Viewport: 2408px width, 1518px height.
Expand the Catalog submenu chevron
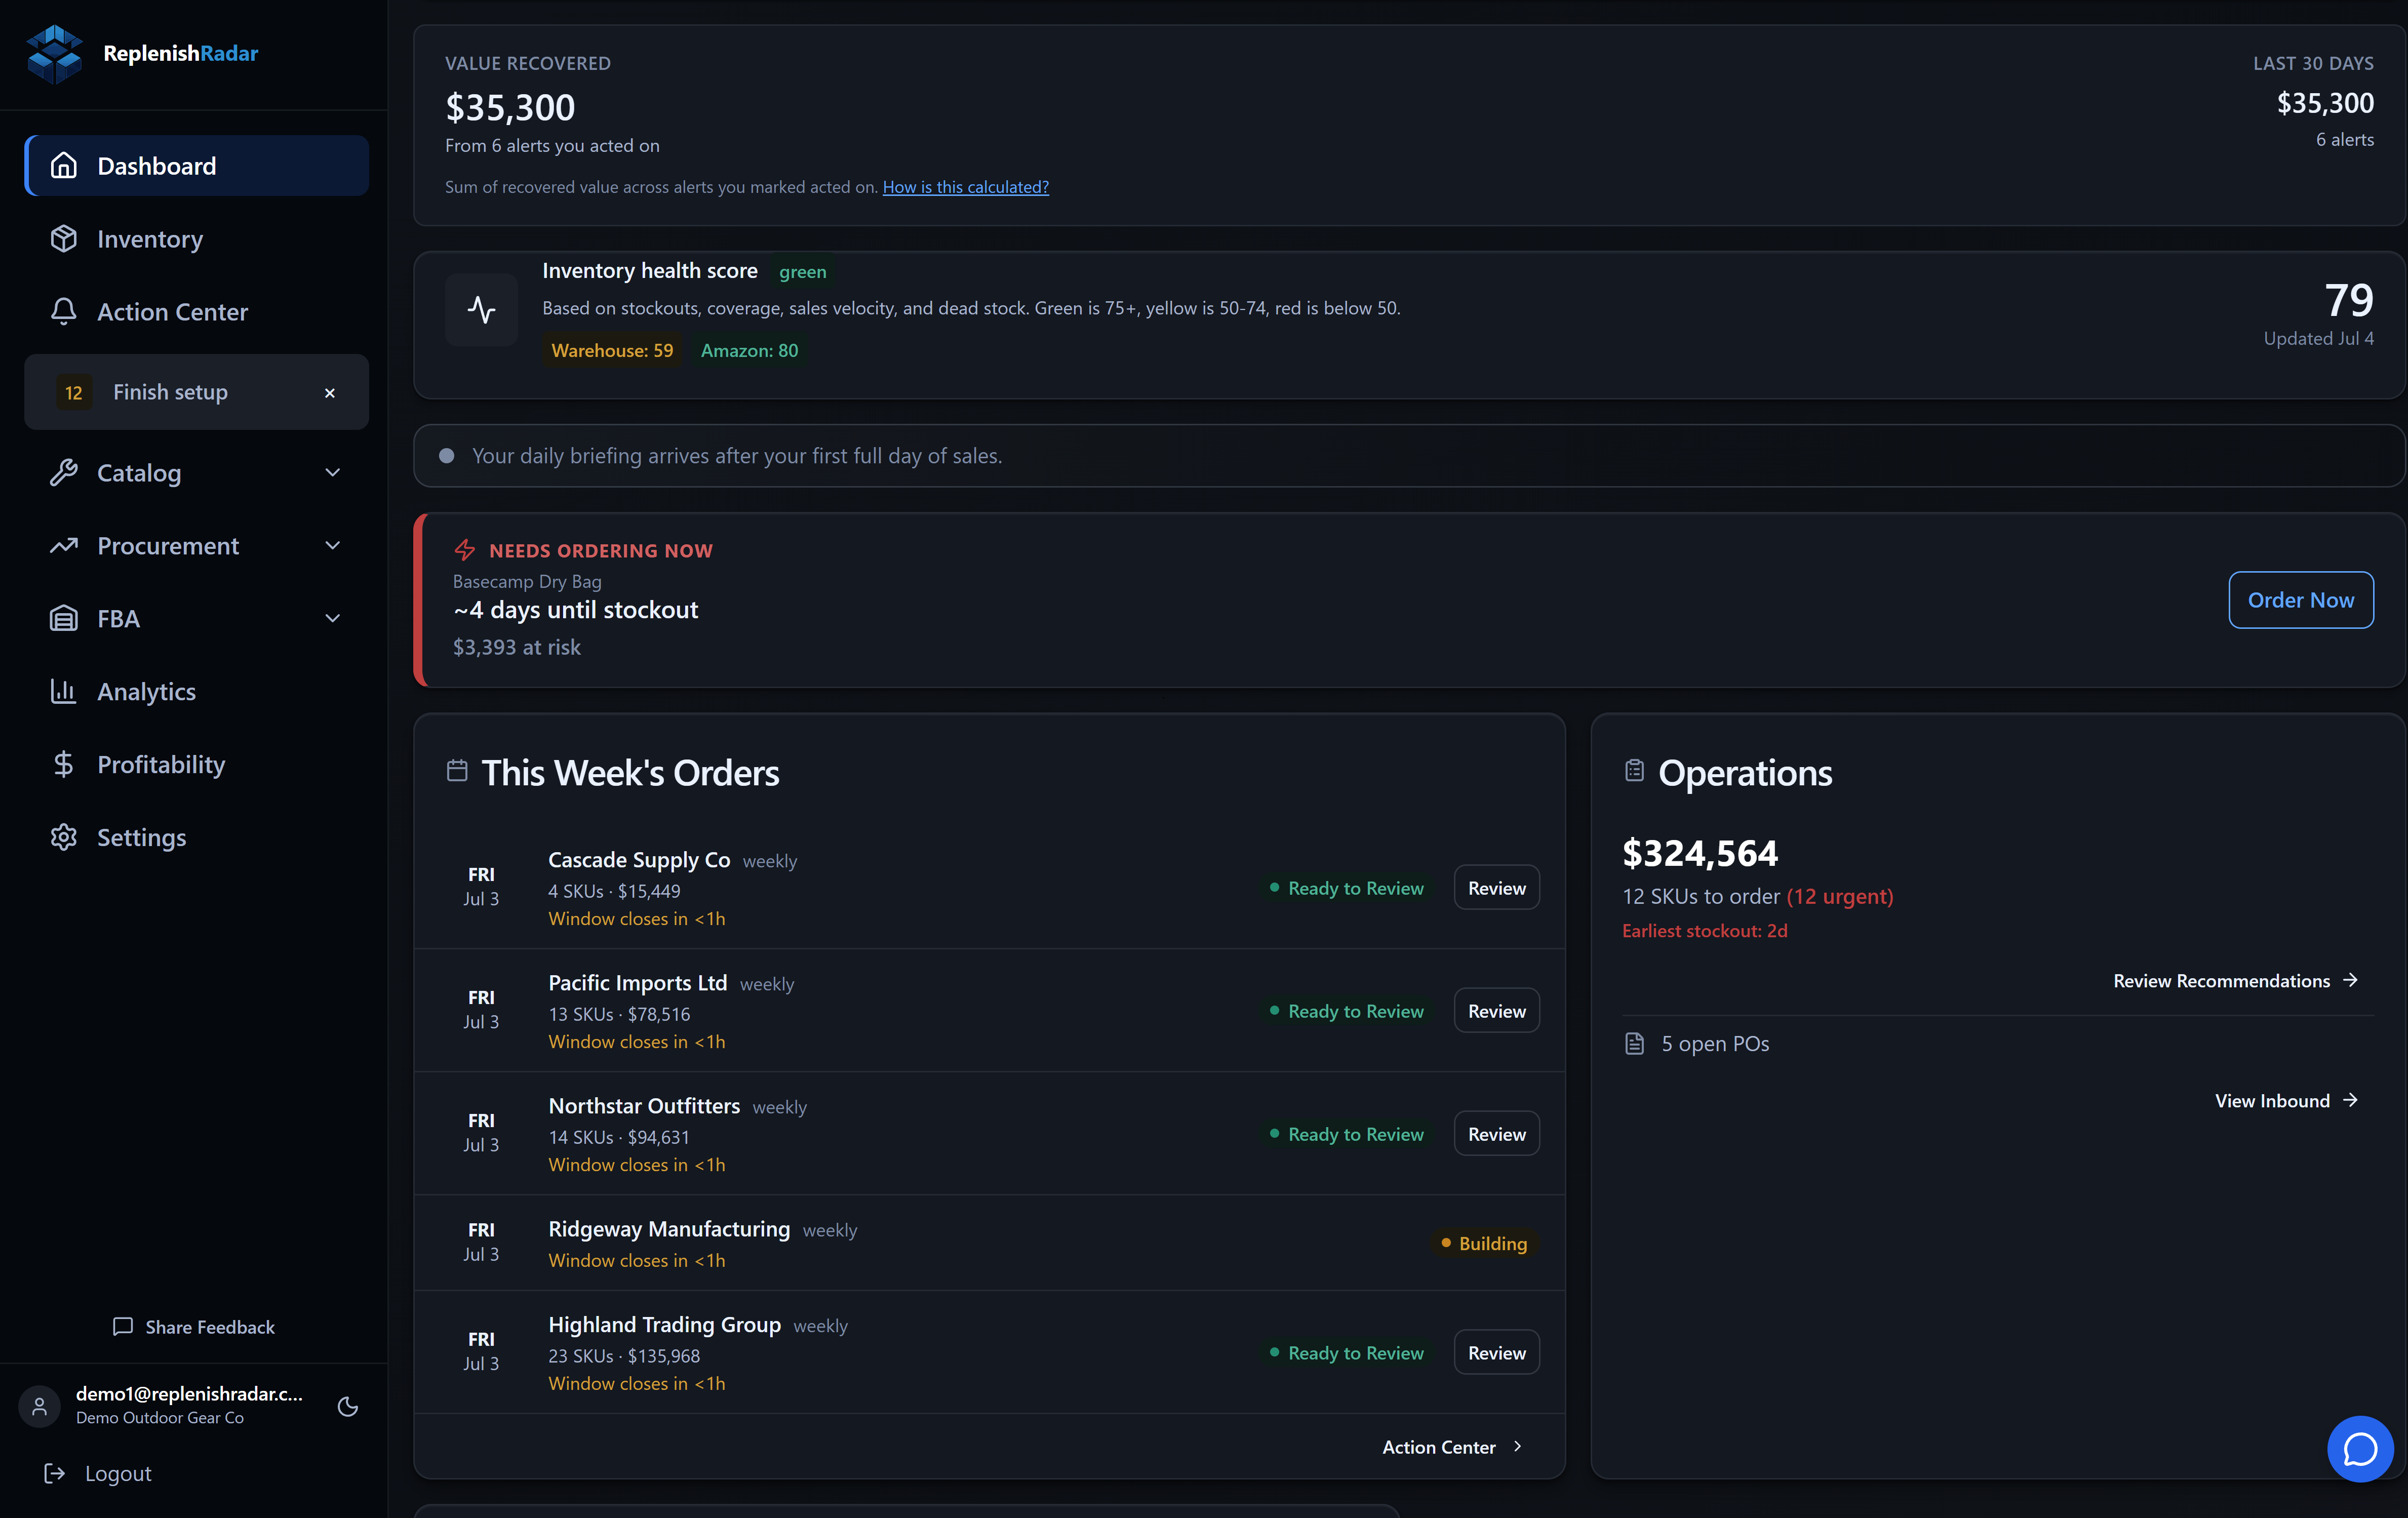pyautogui.click(x=333, y=473)
